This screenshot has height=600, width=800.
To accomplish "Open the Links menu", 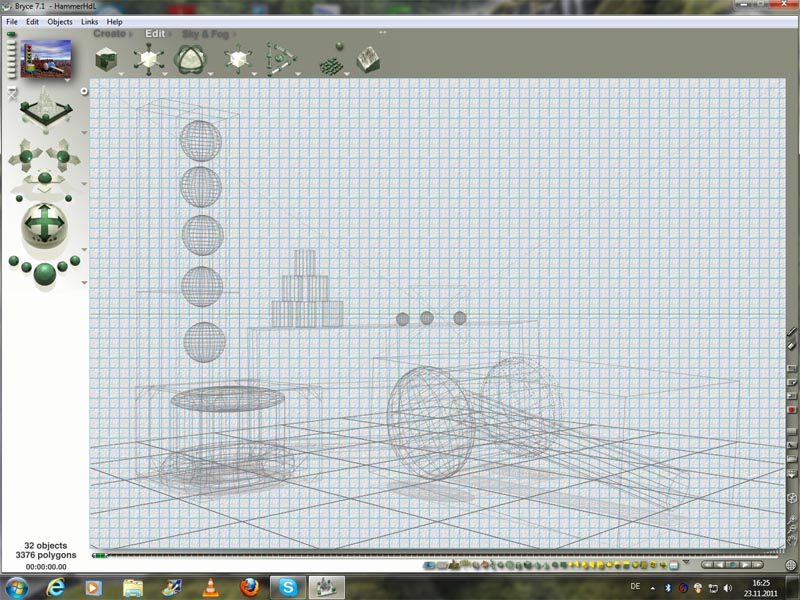I will tap(89, 22).
